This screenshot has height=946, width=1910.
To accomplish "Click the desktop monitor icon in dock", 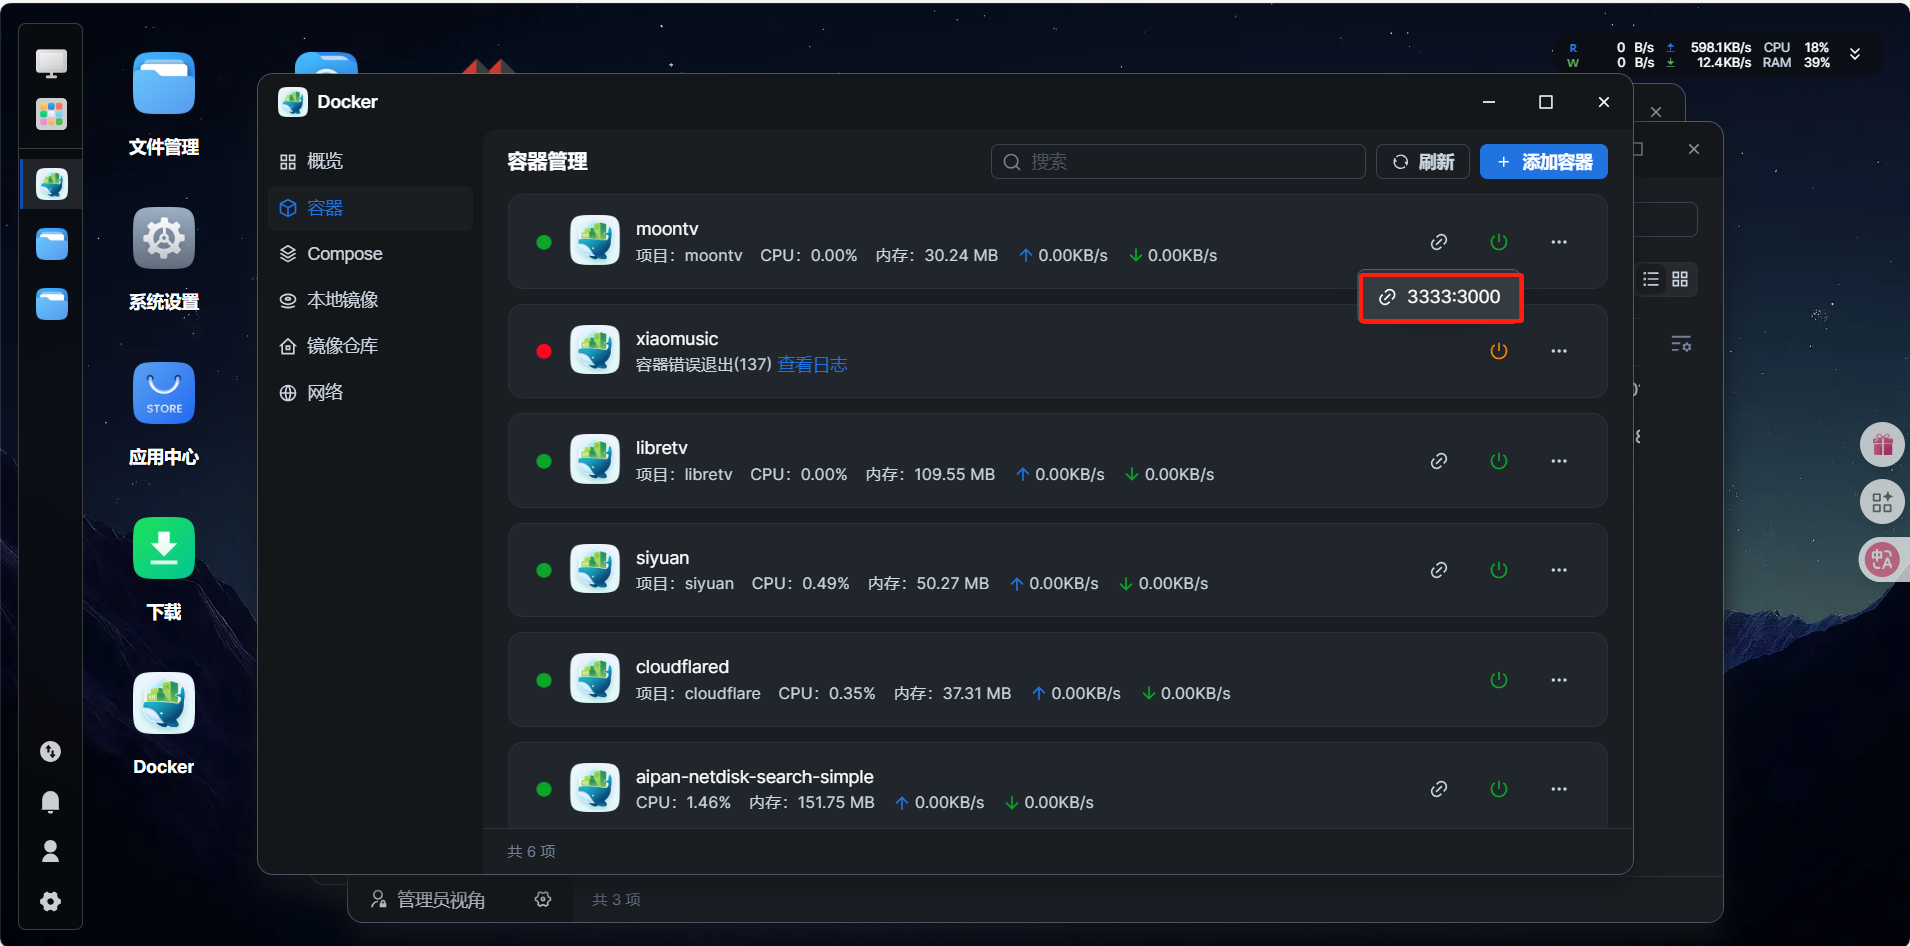I will (51, 64).
